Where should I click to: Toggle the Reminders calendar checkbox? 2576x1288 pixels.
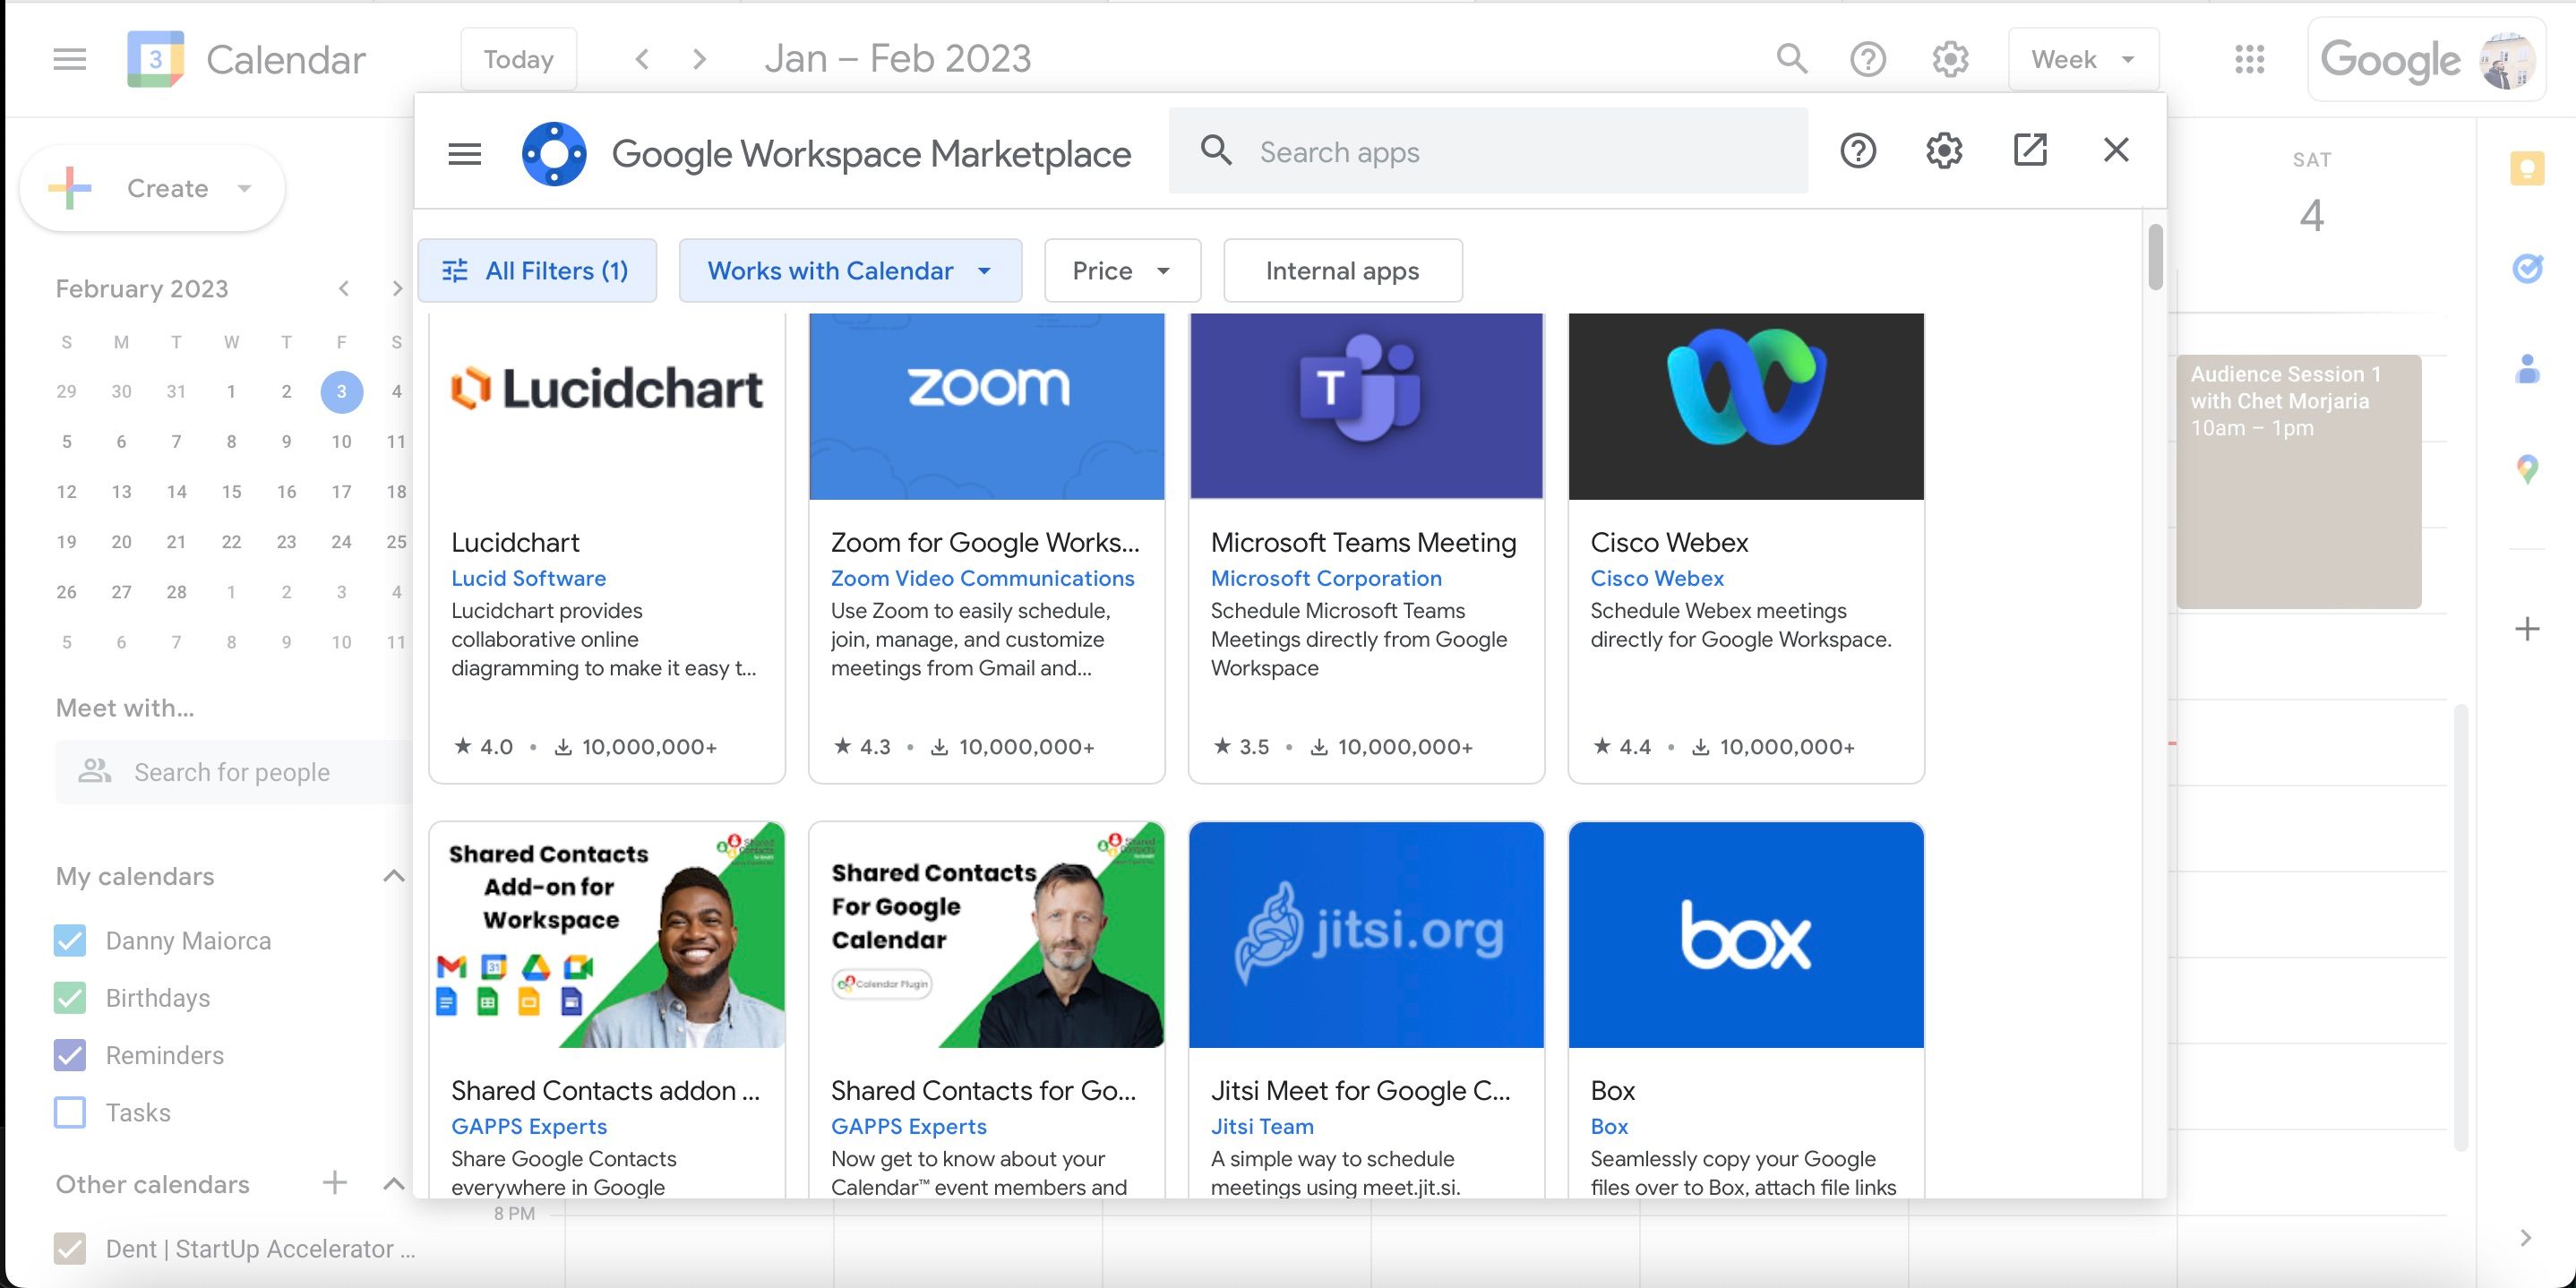(70, 1055)
